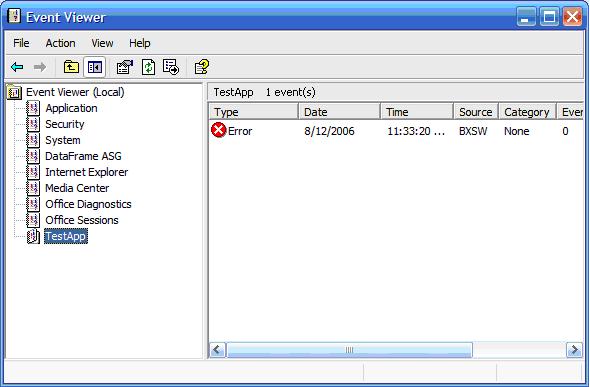Click the Office Diagnostics log icon

[x=33, y=204]
